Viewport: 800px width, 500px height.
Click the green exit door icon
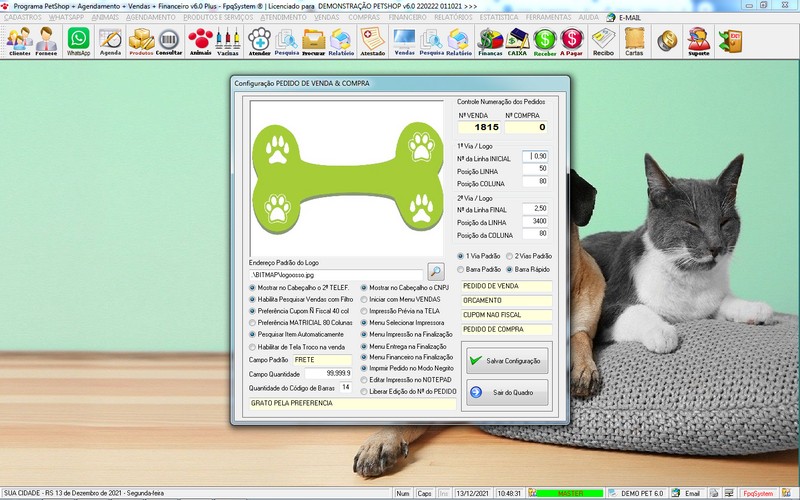tap(730, 41)
